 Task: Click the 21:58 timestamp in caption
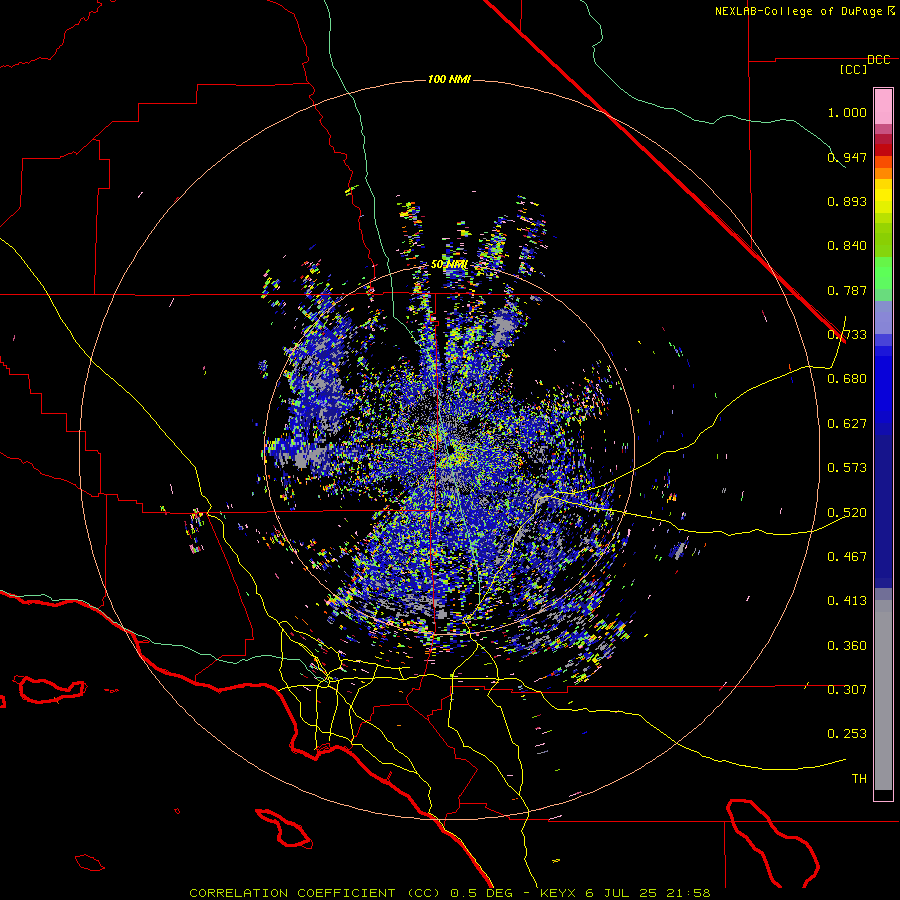pos(688,893)
